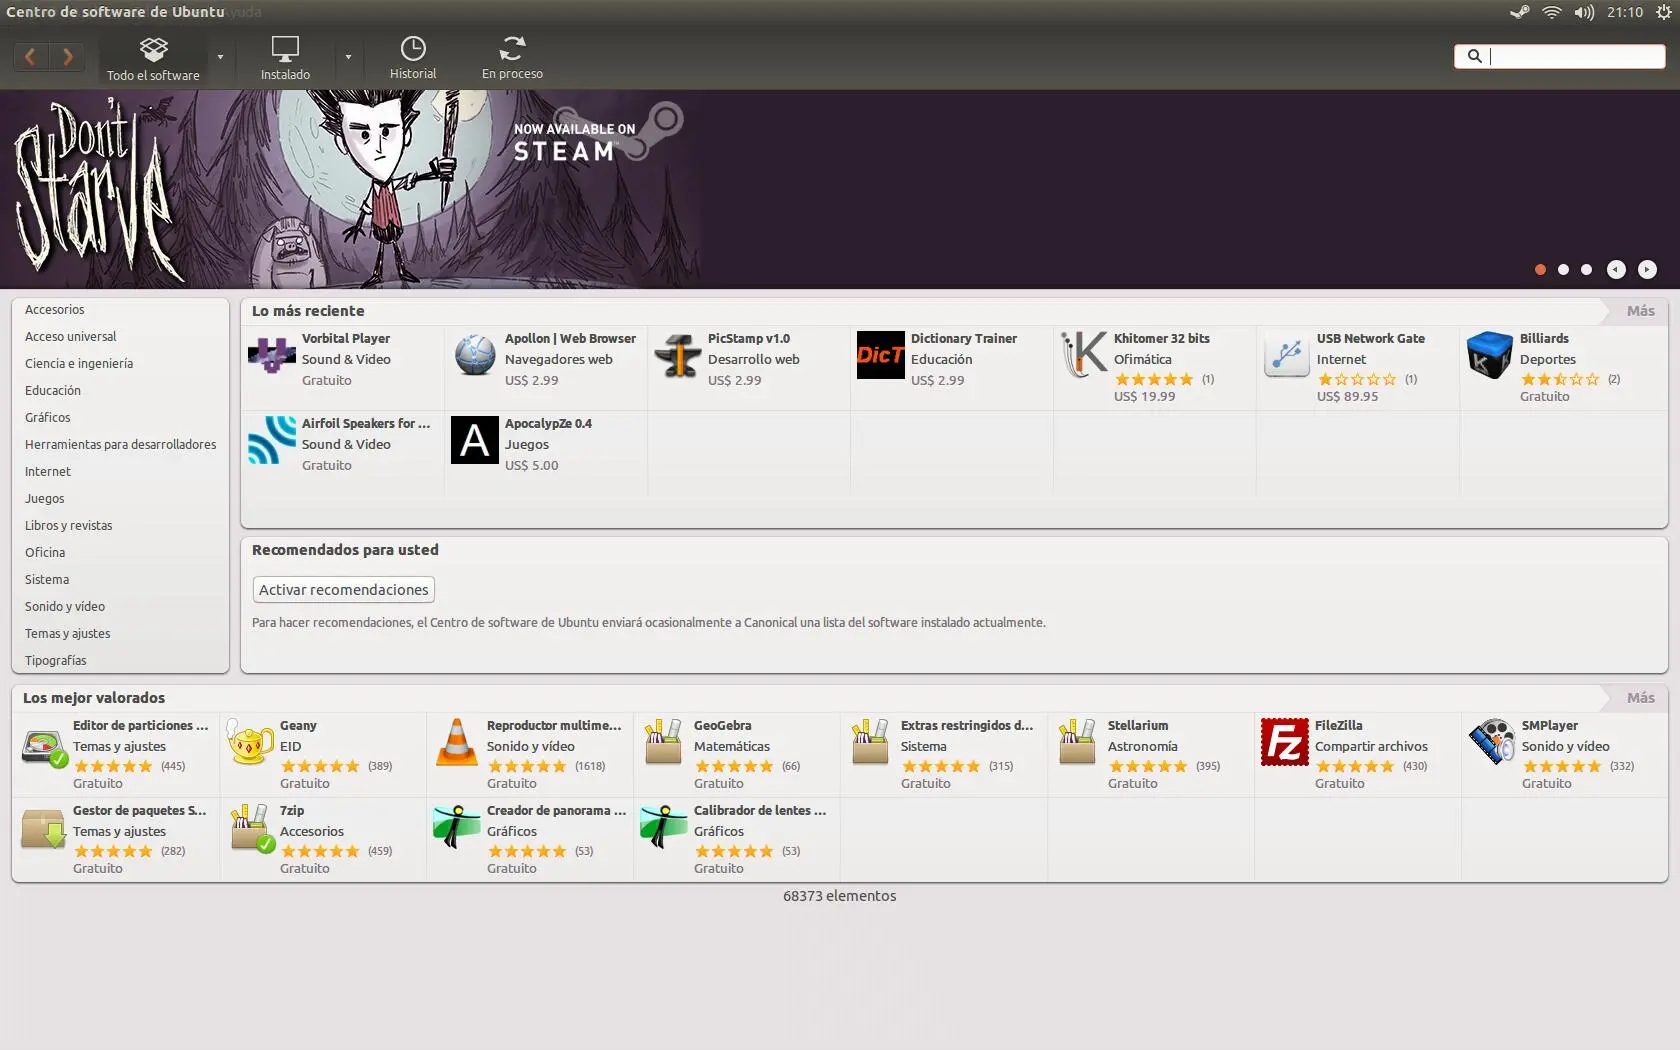Screen dimensions: 1680x1050
Task: Select the second banner indicator dot
Action: click(1563, 269)
